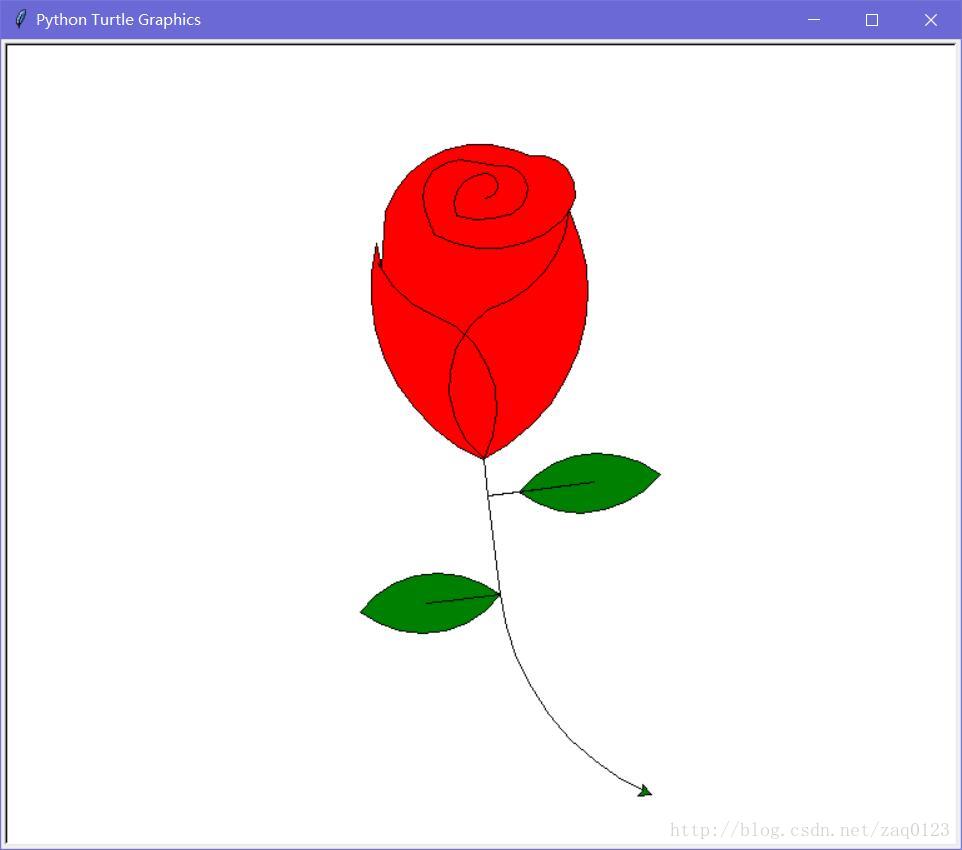This screenshot has width=962, height=850.
Task: Click the right tip of upper leaf
Action: tap(658, 474)
